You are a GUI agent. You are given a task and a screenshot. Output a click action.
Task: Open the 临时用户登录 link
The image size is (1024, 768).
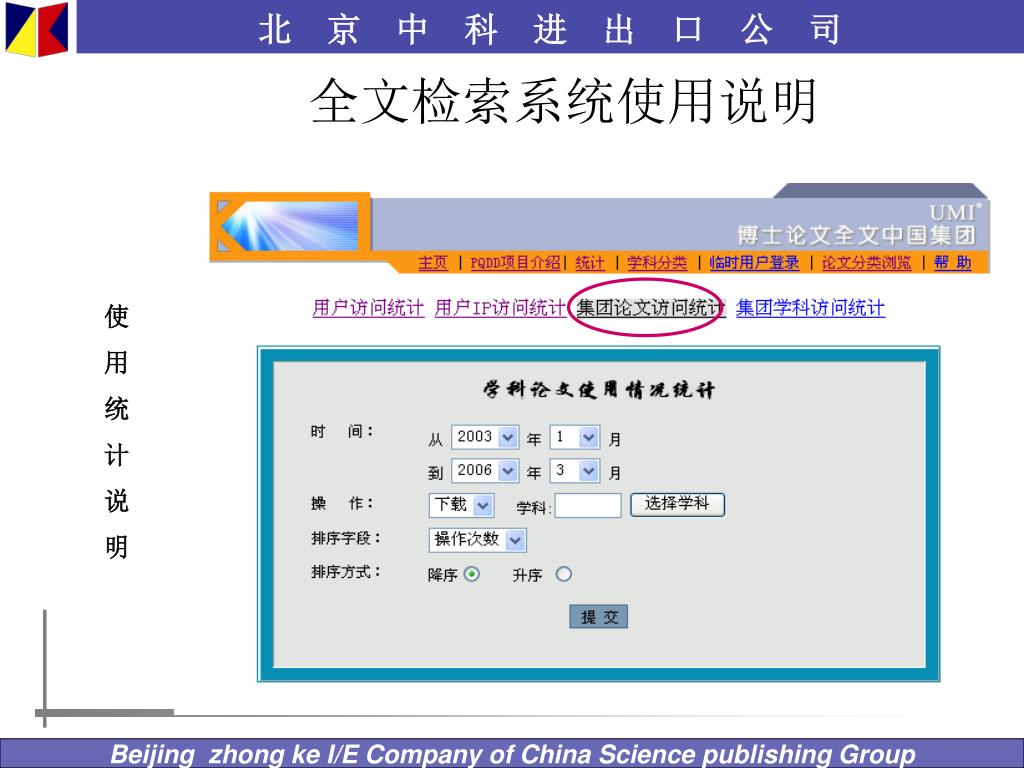tap(754, 263)
